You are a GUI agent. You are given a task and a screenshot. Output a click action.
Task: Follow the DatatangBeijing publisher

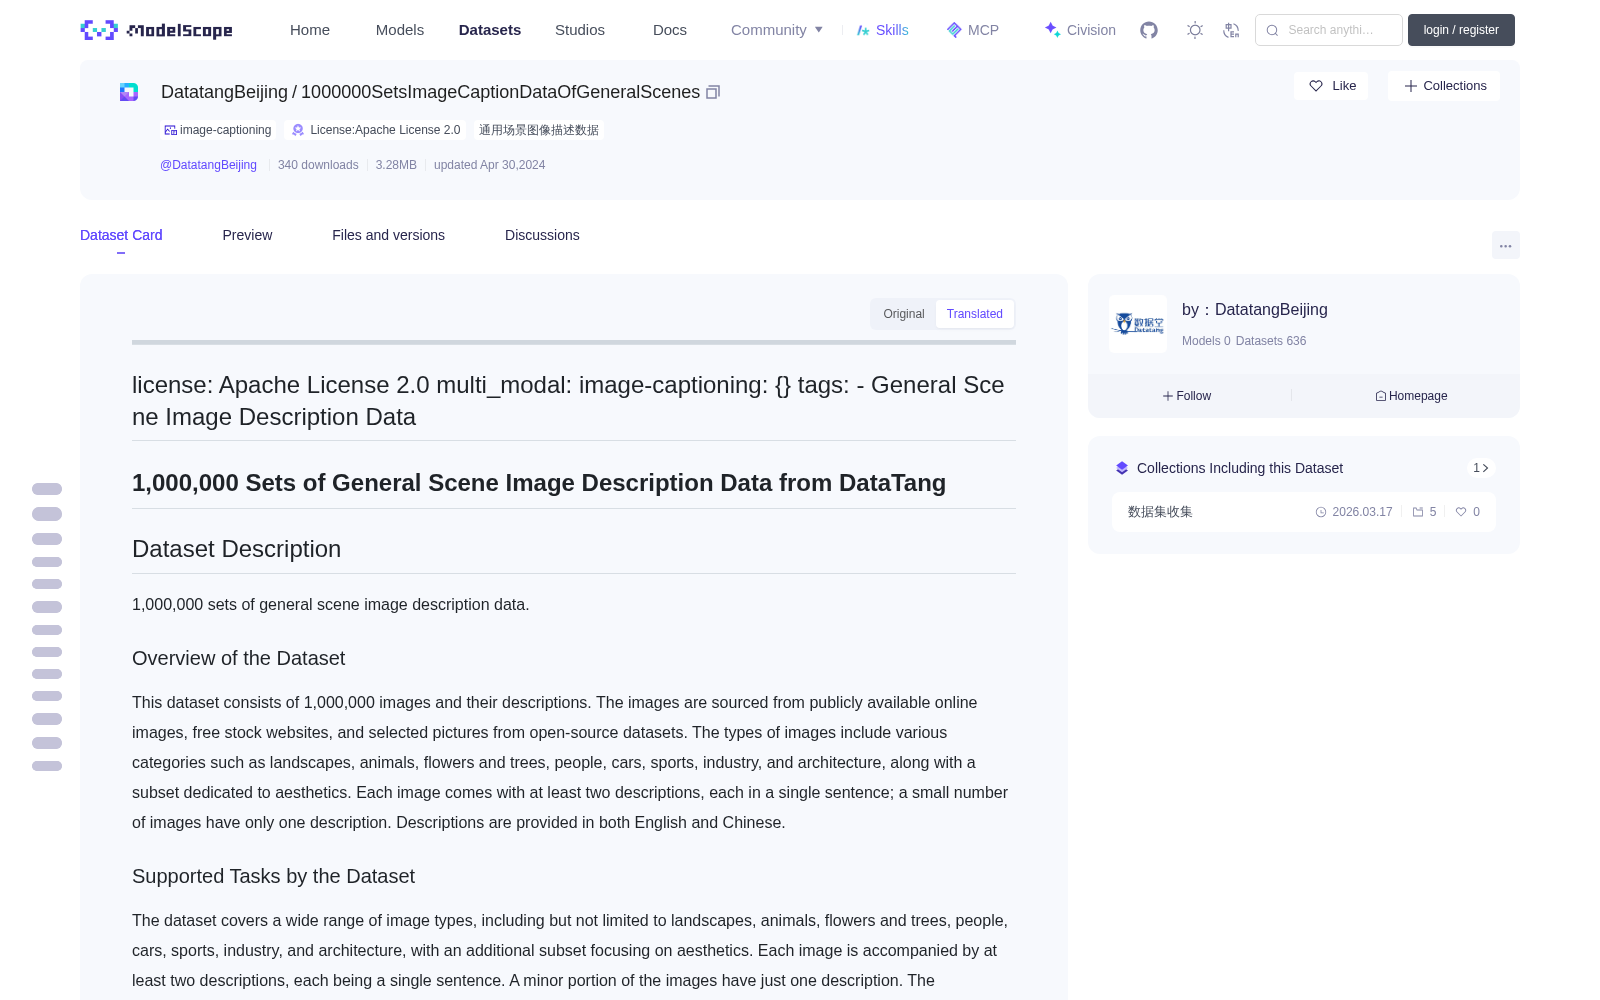[x=1187, y=396]
